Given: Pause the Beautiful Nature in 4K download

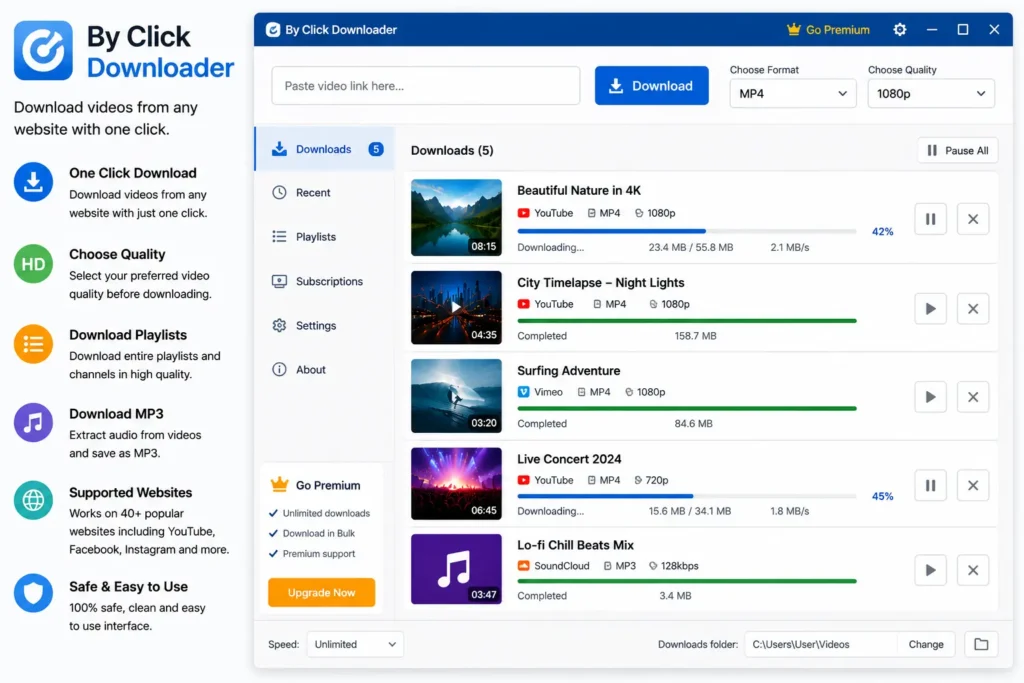Looking at the screenshot, I should pyautogui.click(x=930, y=219).
